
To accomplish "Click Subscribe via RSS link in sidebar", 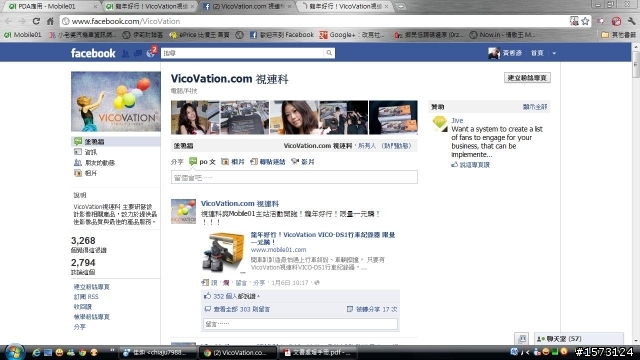I will click(x=86, y=297).
